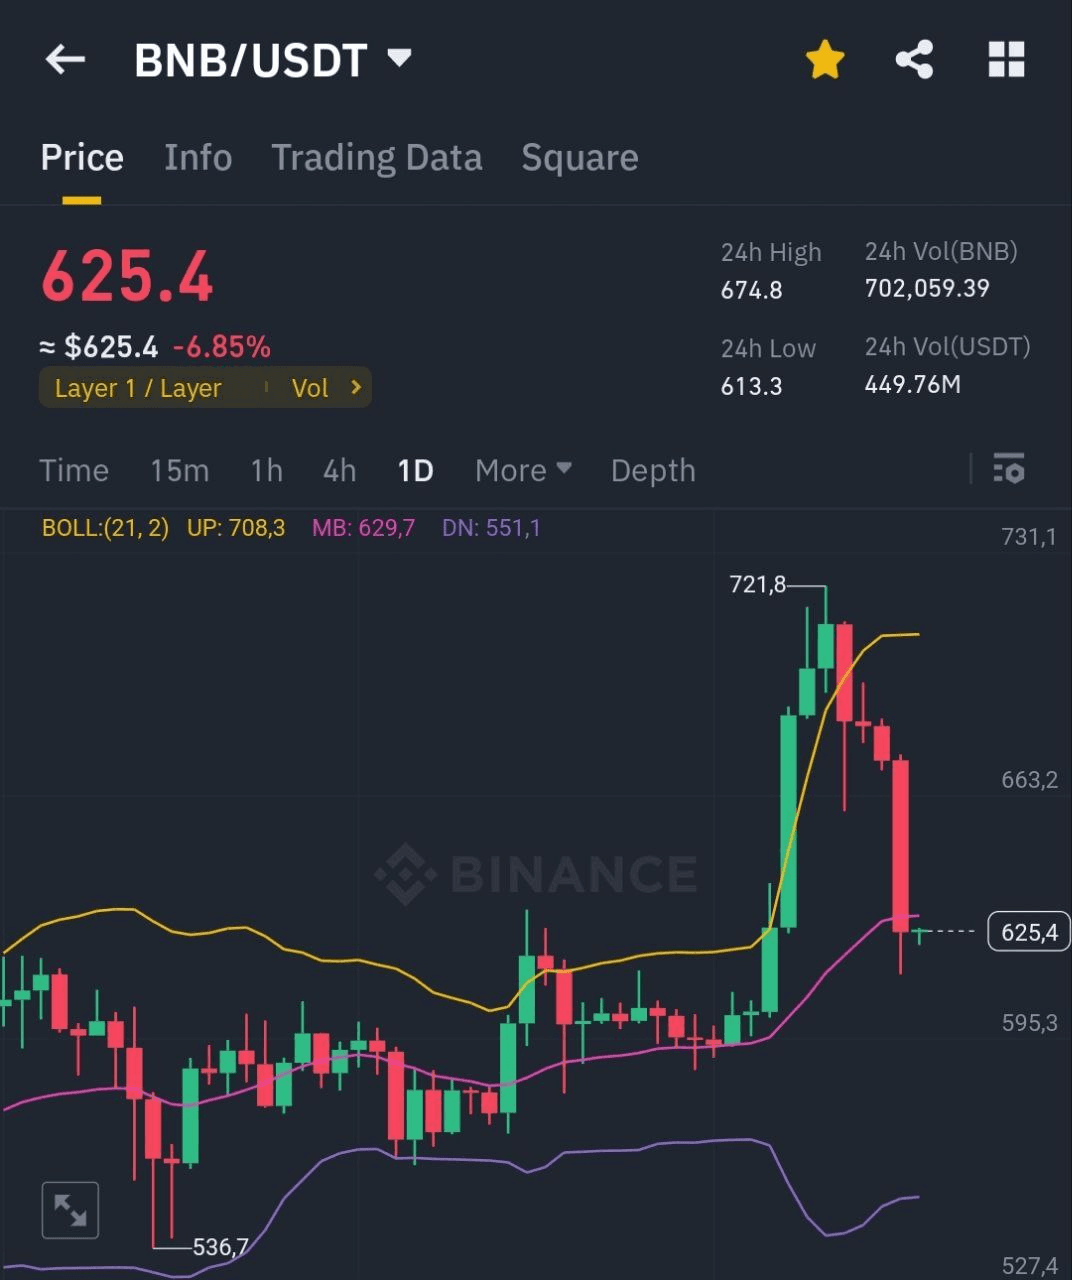Toggle the favorite star icon
Screen dimensions: 1072x1280
click(825, 60)
